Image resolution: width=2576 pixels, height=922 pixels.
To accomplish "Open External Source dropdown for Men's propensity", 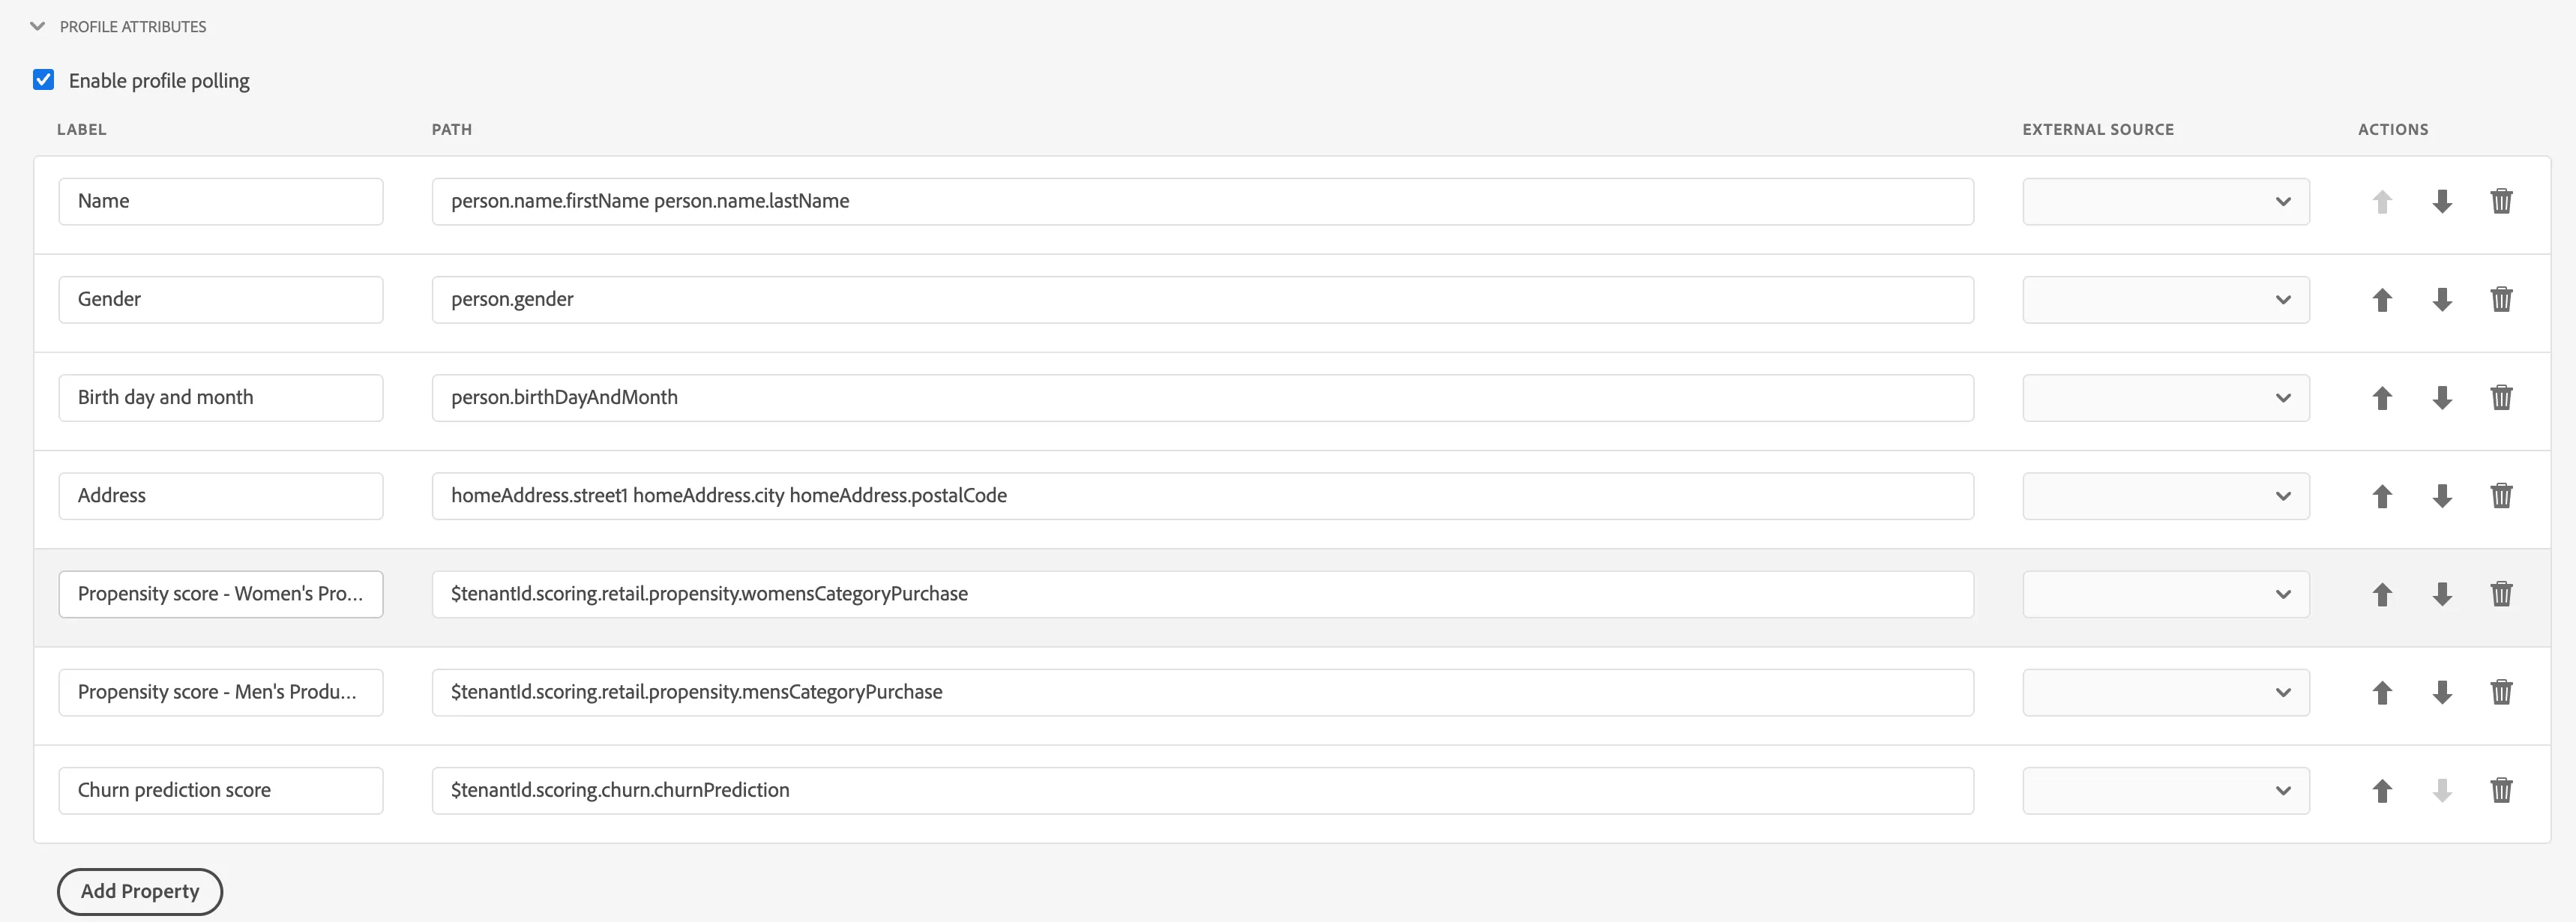I will click(x=2166, y=692).
